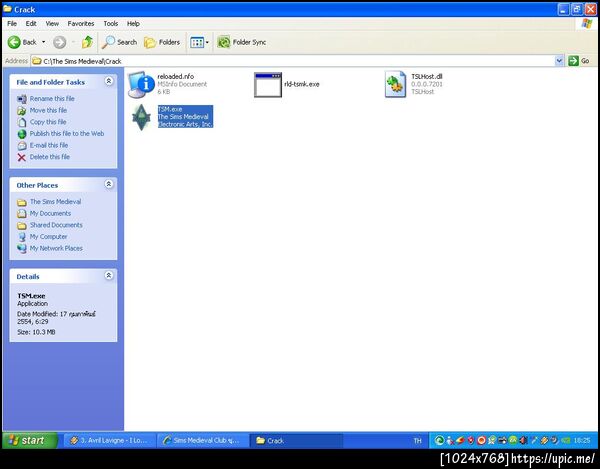Click the red Delete X icon
Image resolution: width=600 pixels, height=469 pixels.
(x=22, y=157)
